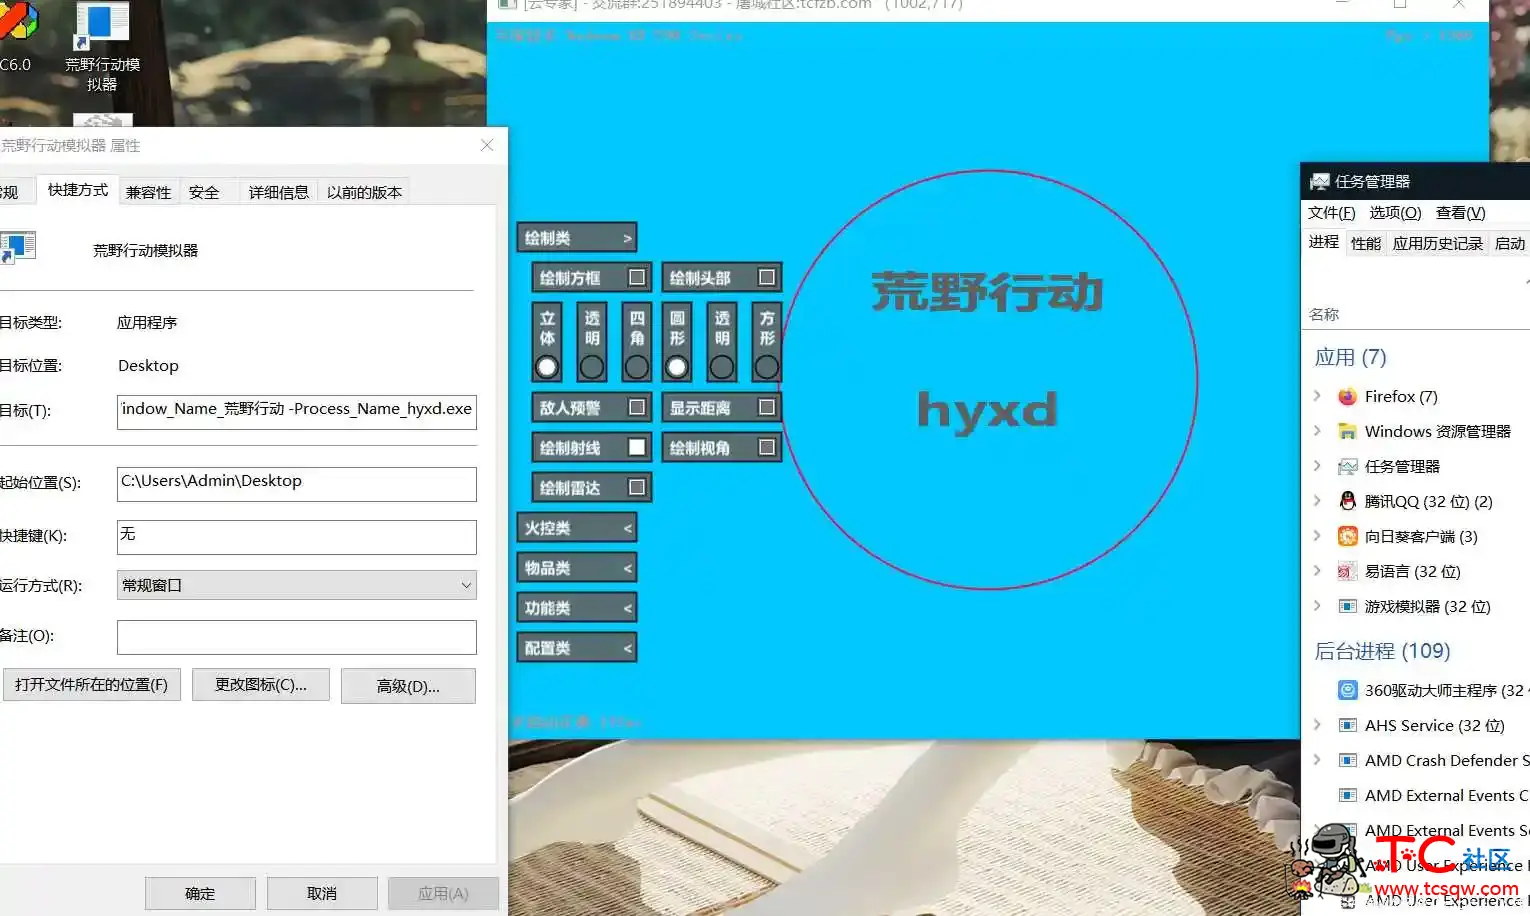Close the 荒野行动模拟器 属性 dialog
The height and width of the screenshot is (916, 1530).
tap(487, 145)
